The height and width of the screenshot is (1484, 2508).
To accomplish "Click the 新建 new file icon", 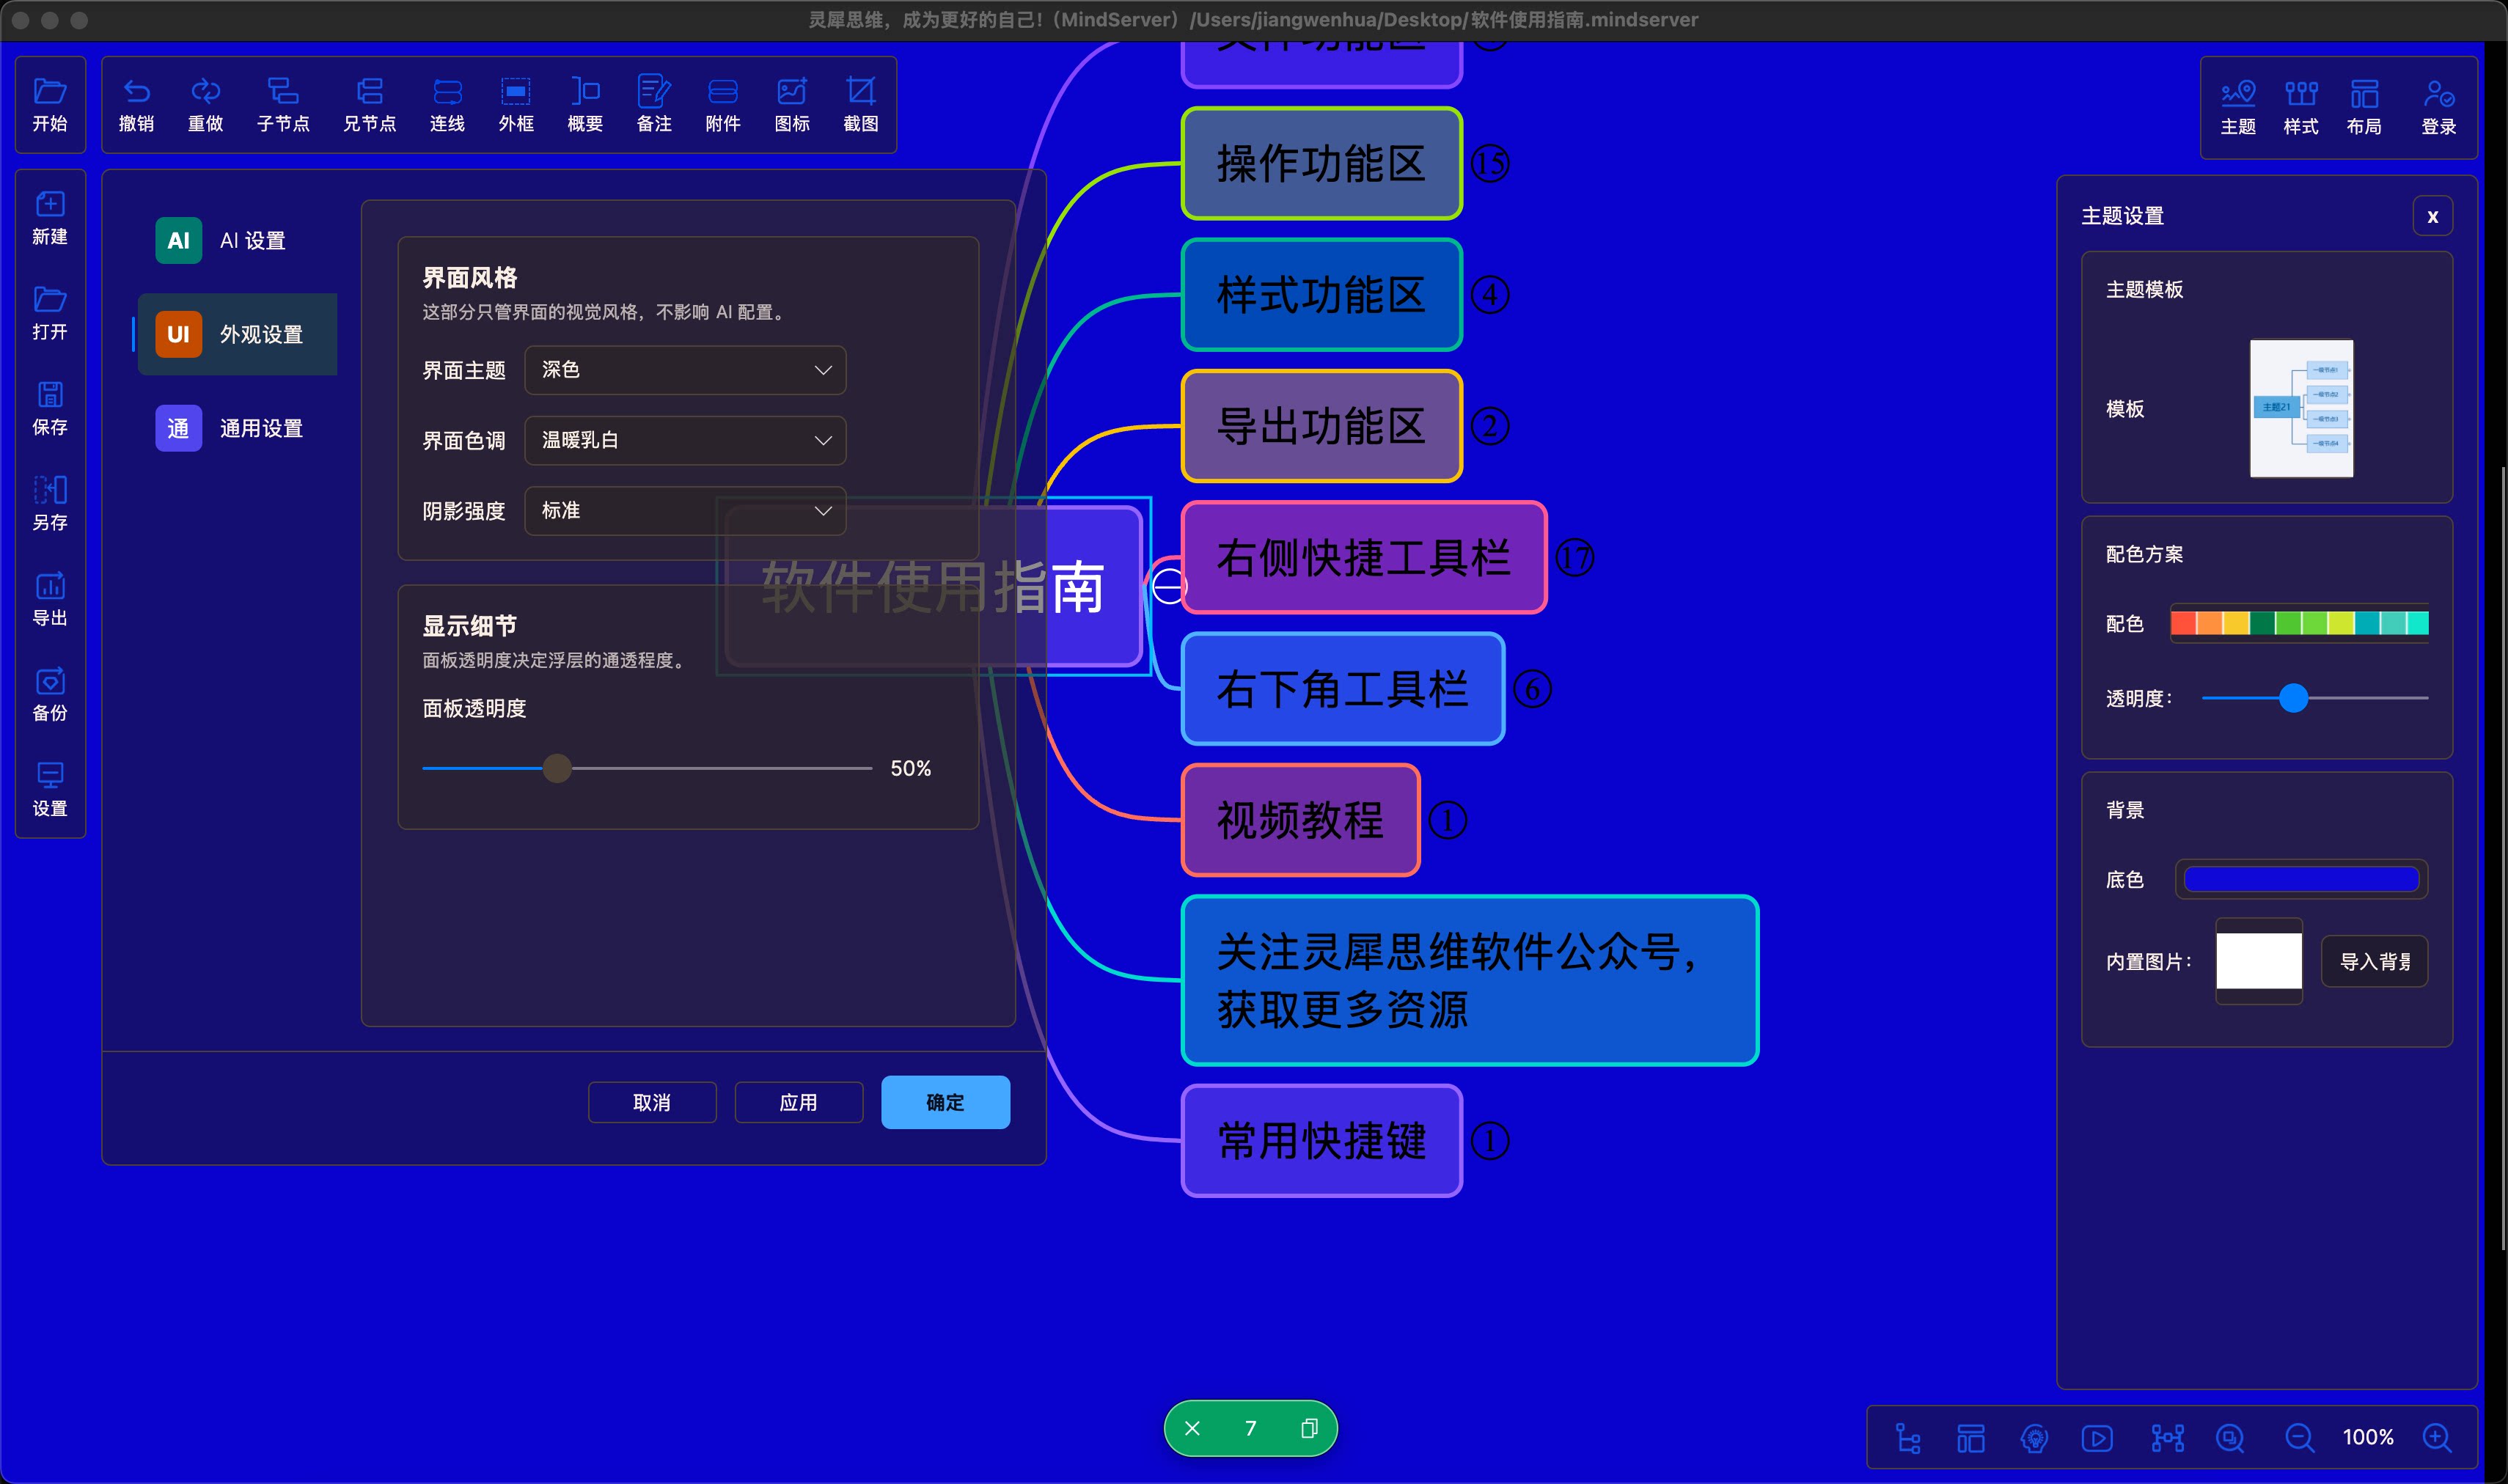I will (50, 205).
